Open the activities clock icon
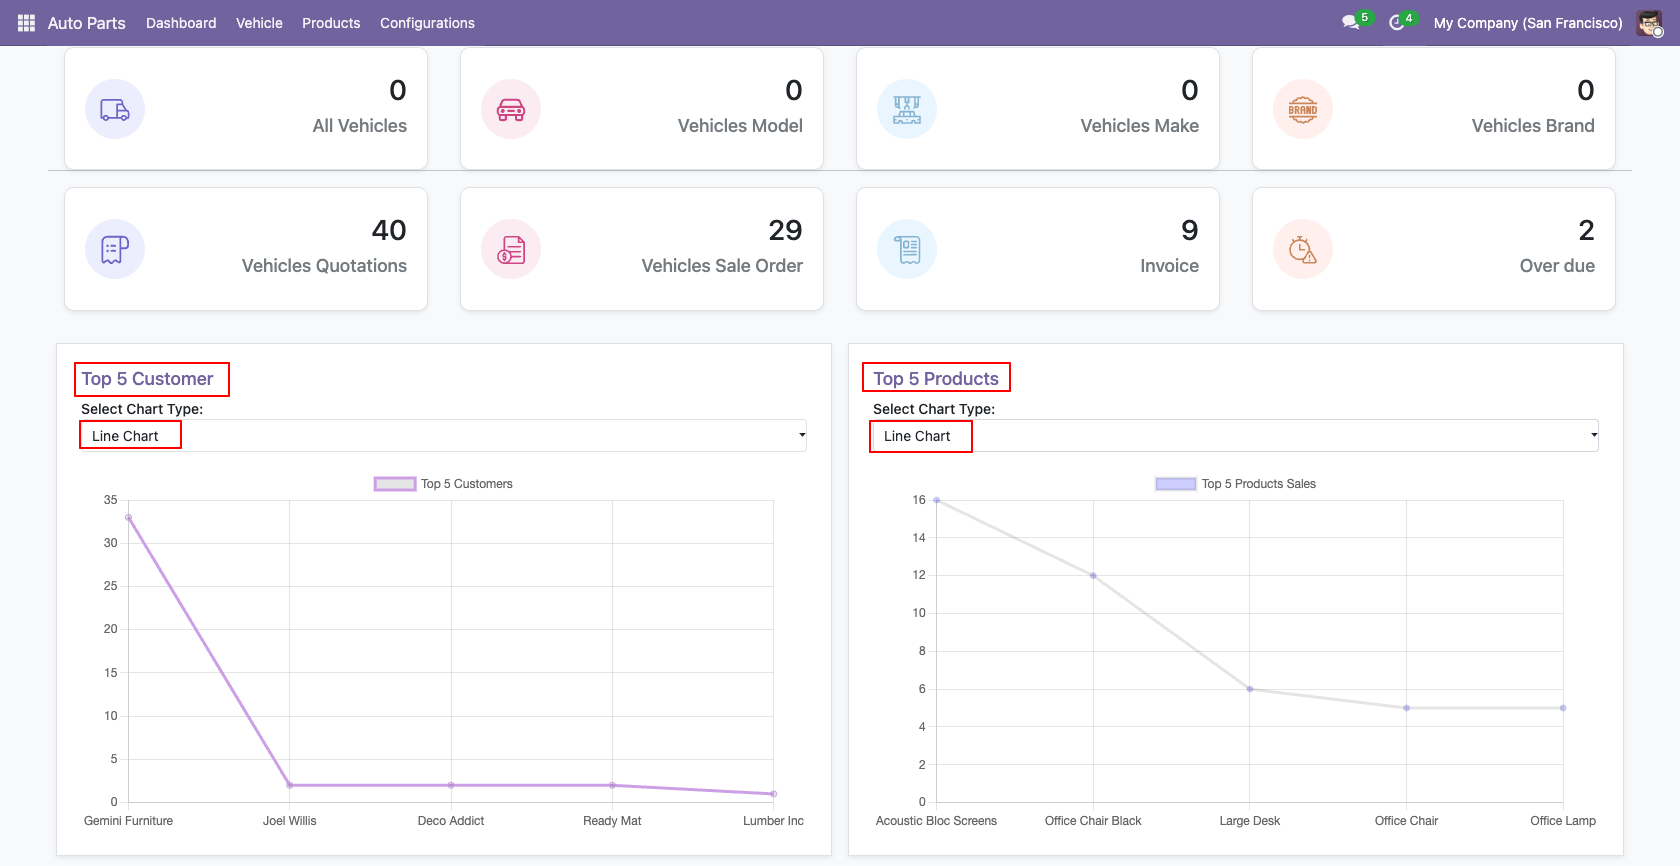The width and height of the screenshot is (1680, 866). click(x=1397, y=23)
